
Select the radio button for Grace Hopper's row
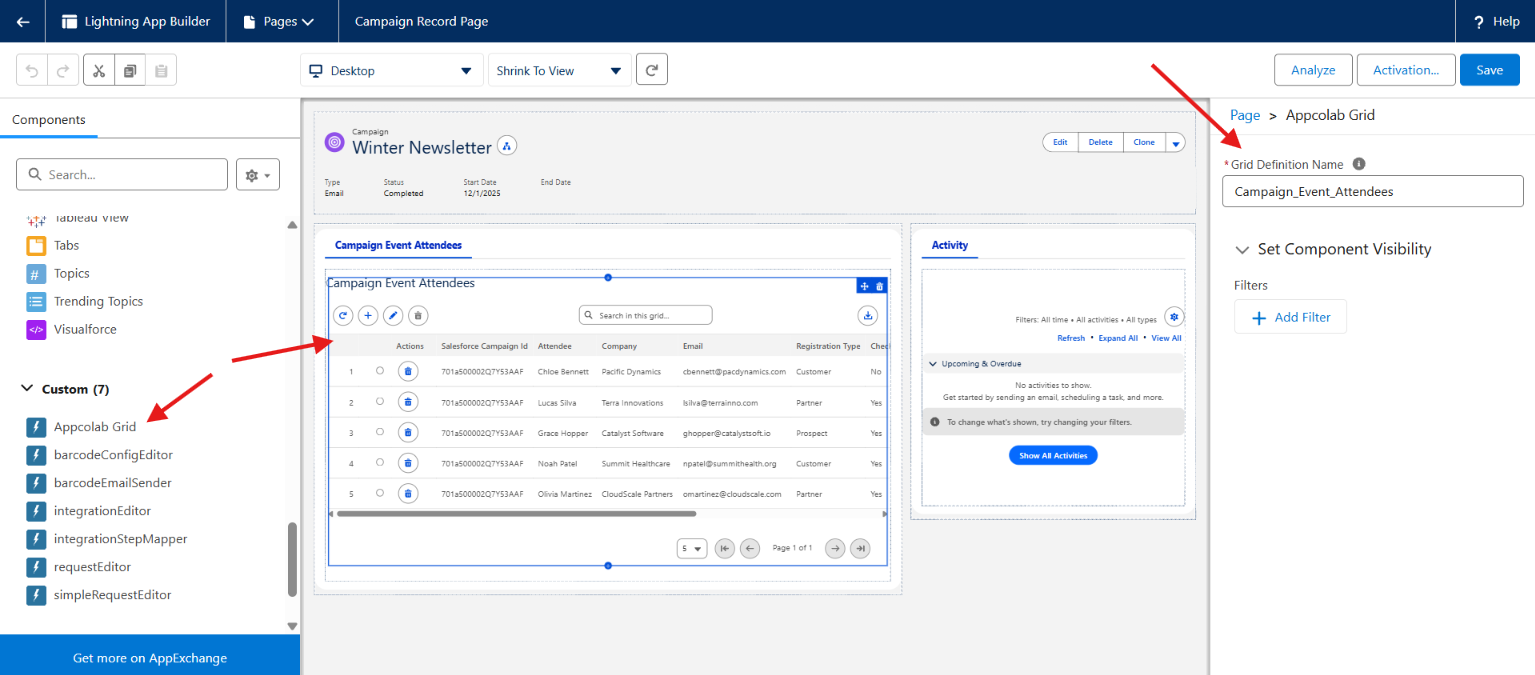pos(379,432)
